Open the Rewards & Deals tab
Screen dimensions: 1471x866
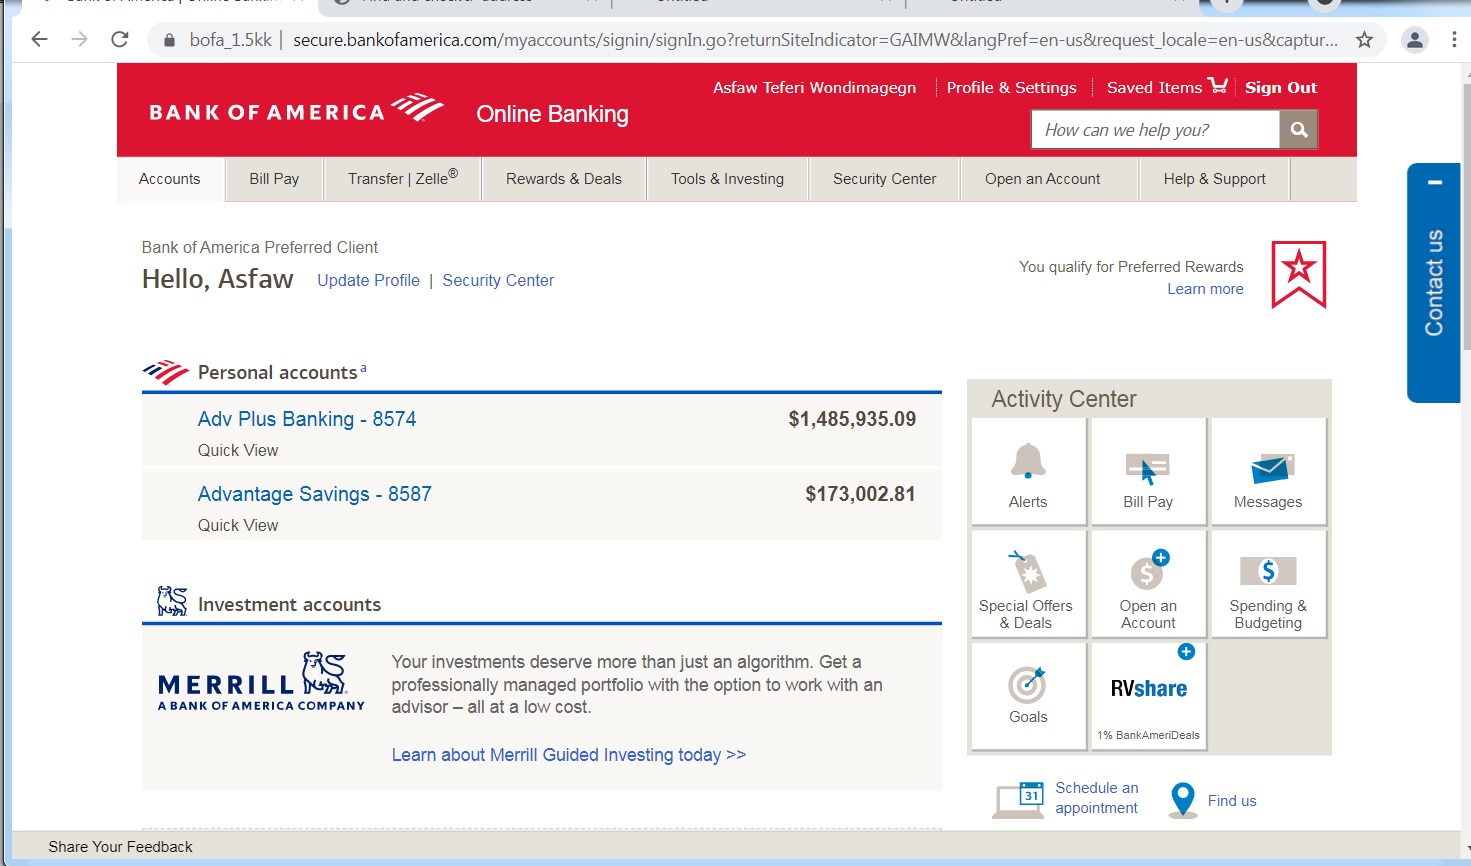coord(564,179)
